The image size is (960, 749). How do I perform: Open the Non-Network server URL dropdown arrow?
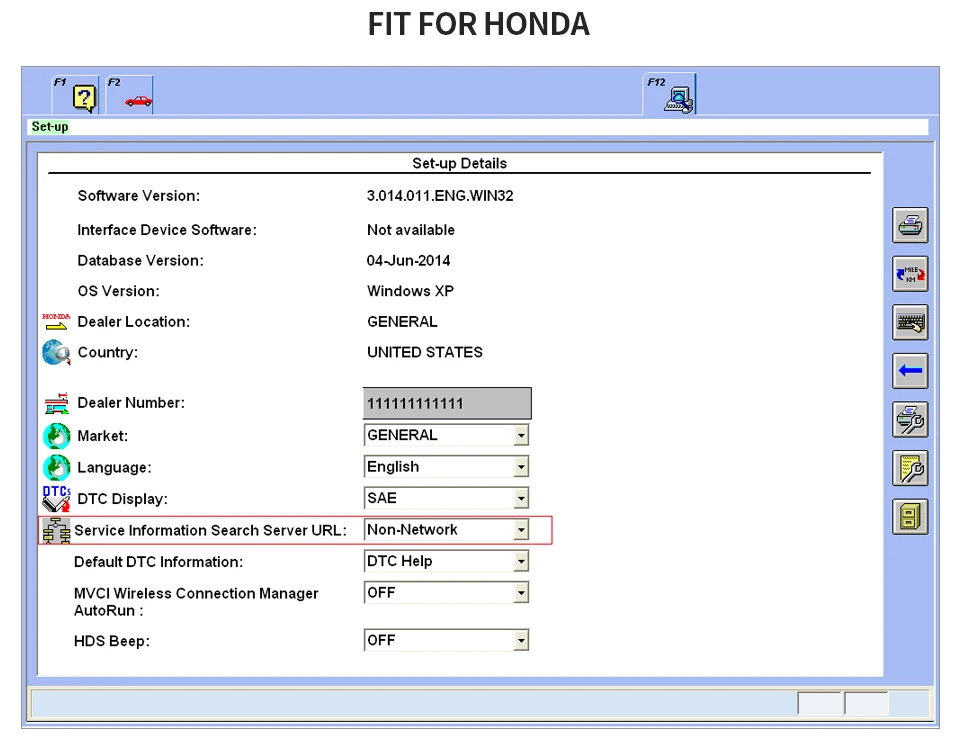pos(520,530)
